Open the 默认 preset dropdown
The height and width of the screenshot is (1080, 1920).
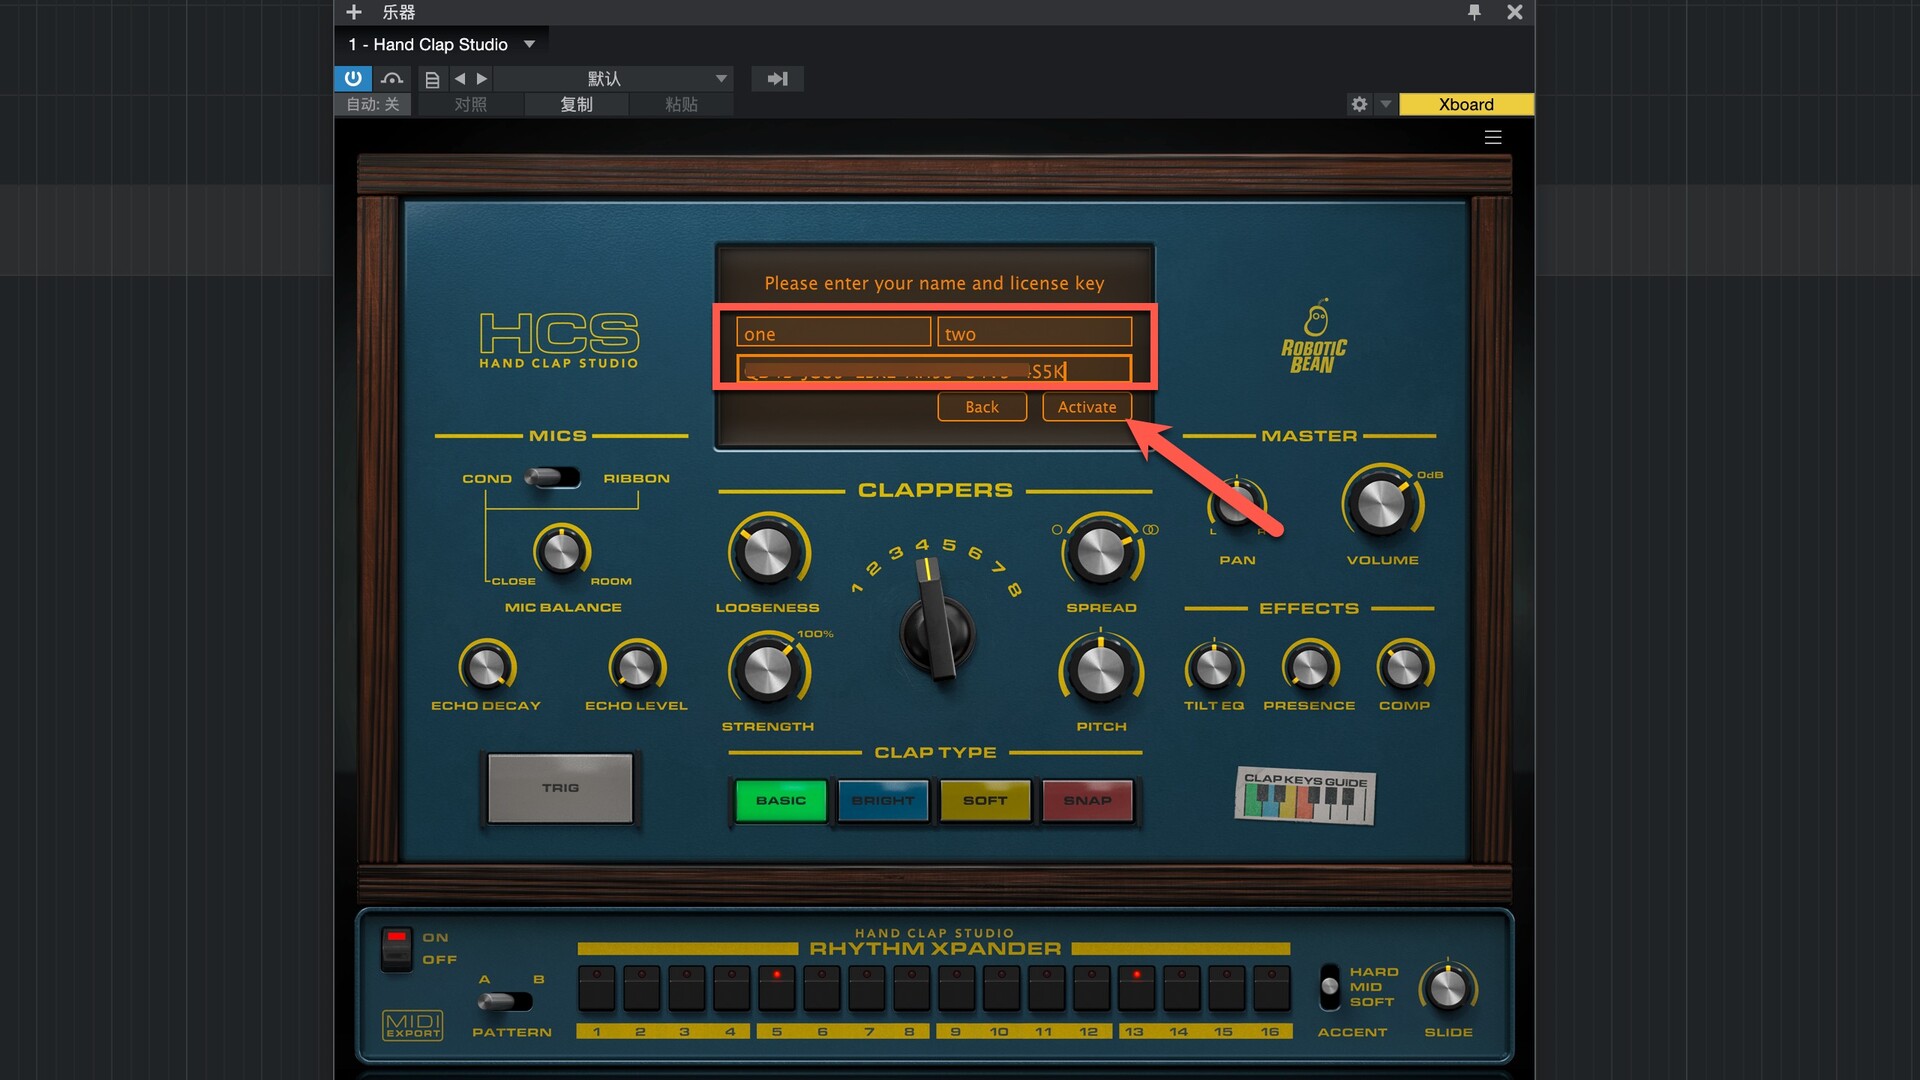tap(614, 78)
